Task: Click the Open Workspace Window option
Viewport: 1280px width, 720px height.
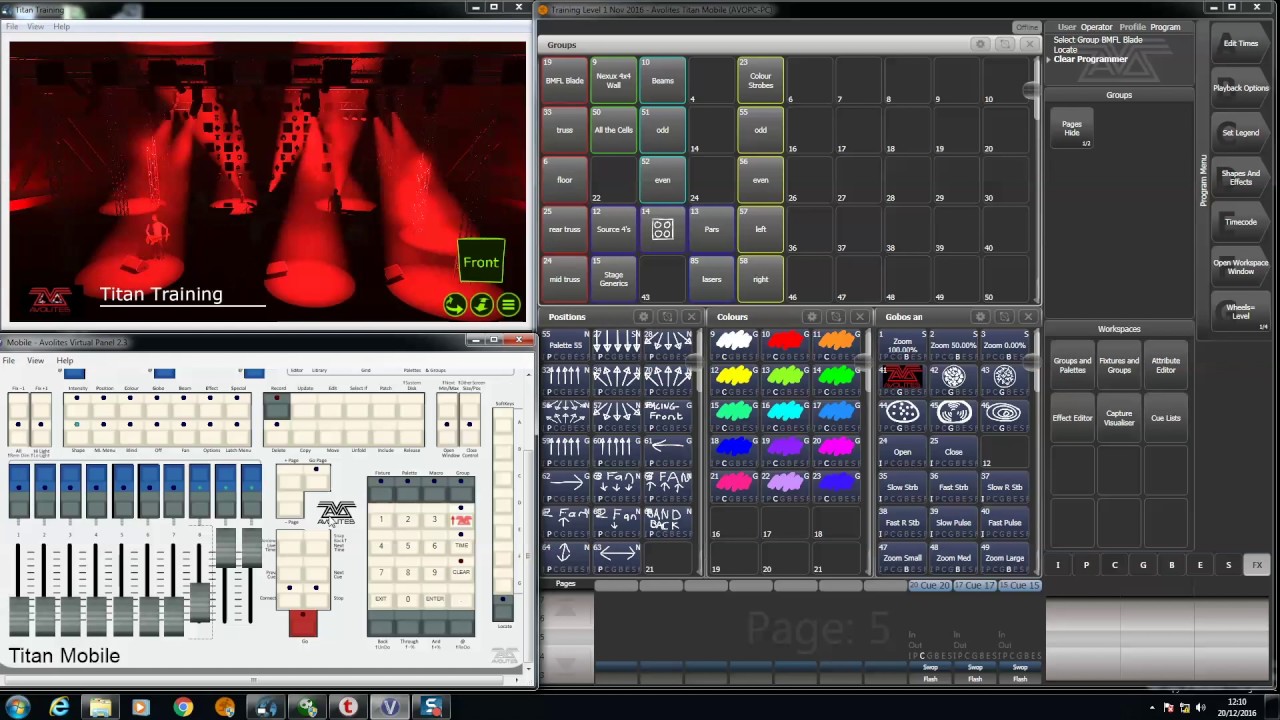Action: (x=1241, y=267)
